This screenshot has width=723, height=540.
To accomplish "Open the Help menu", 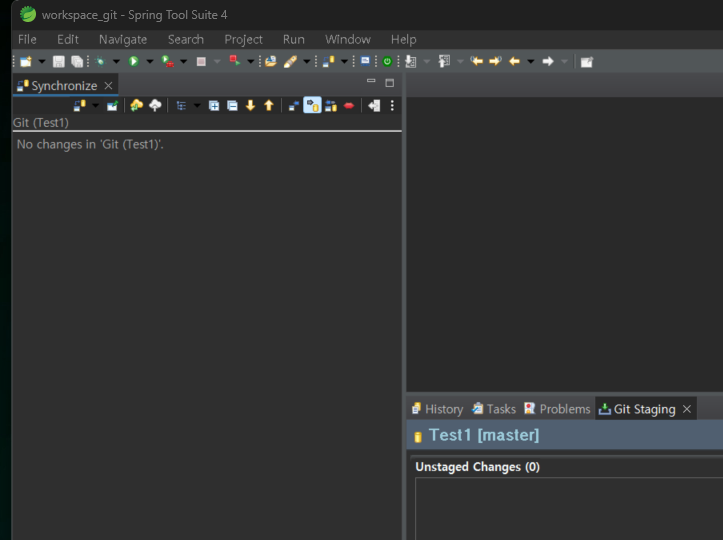I will 403,39.
